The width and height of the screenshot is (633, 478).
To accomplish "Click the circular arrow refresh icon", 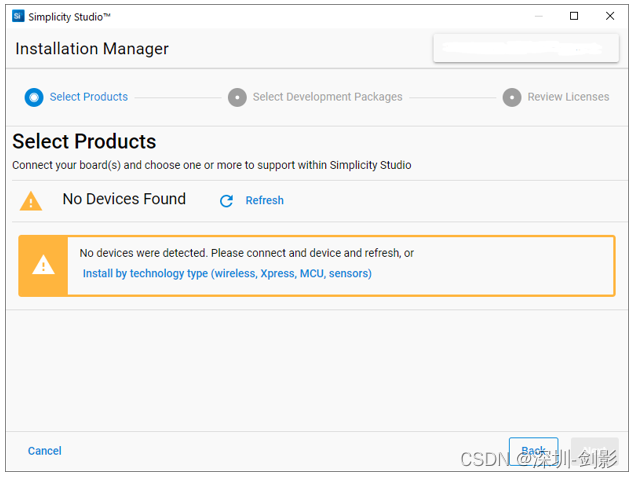I will [x=226, y=201].
